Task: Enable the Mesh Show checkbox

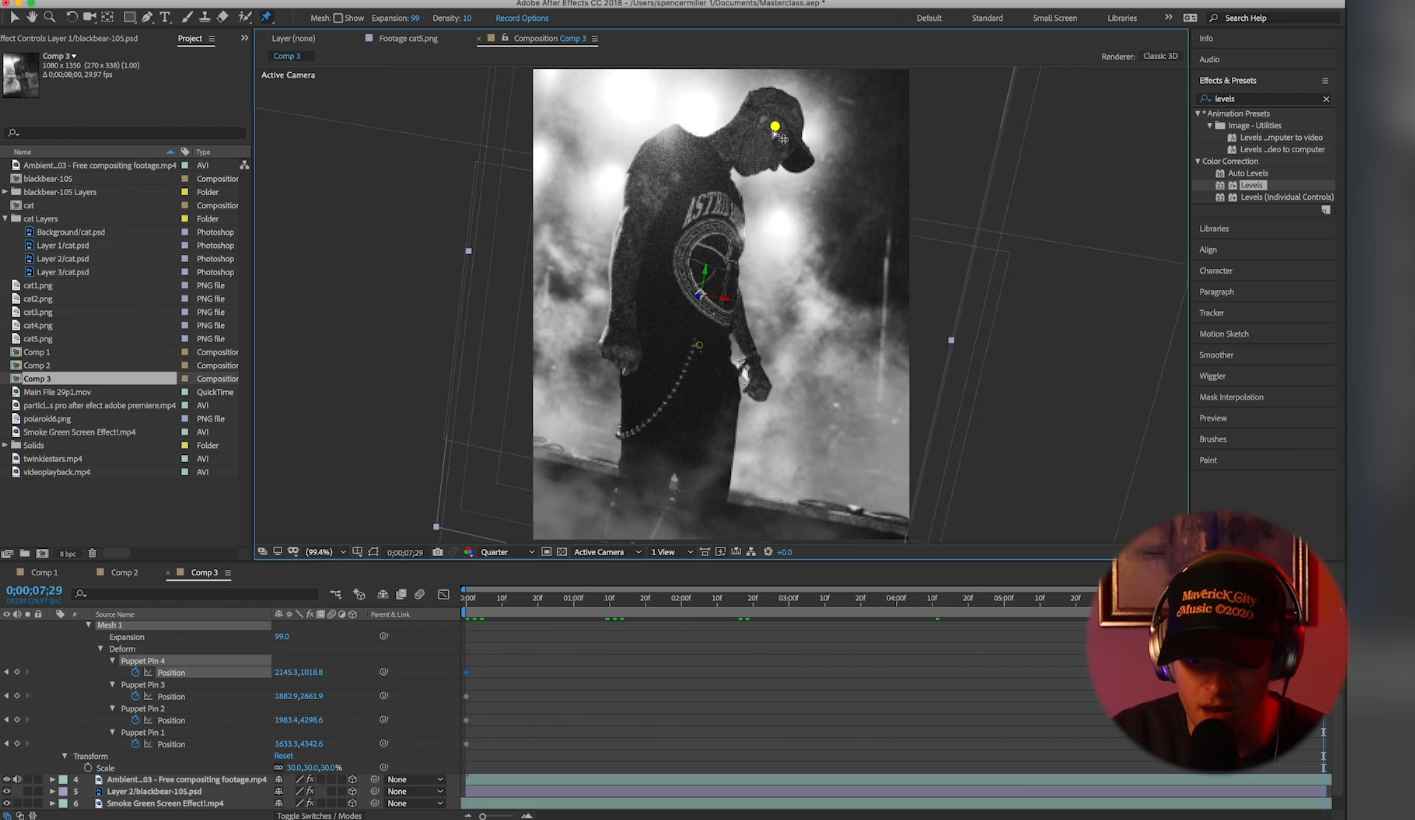Action: 338,18
